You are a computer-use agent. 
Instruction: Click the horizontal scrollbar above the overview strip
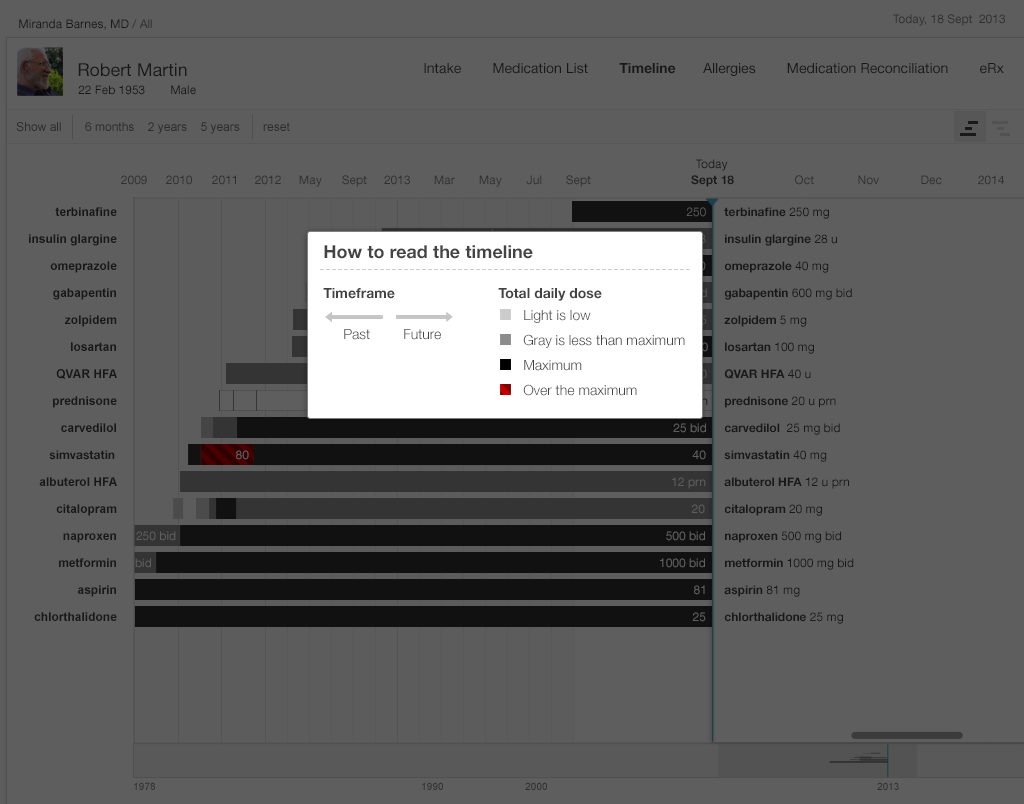(x=907, y=735)
